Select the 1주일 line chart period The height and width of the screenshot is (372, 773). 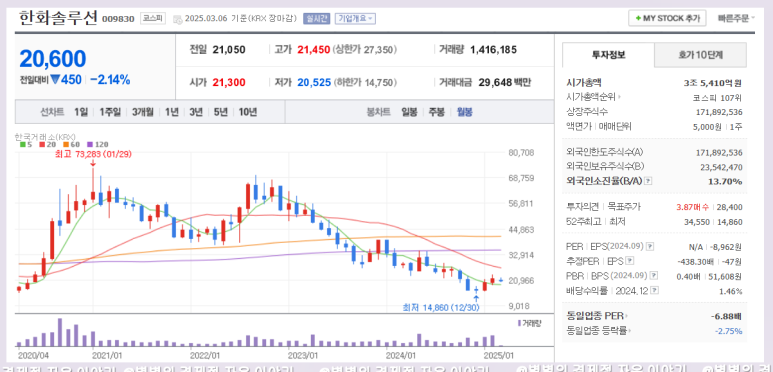point(109,112)
